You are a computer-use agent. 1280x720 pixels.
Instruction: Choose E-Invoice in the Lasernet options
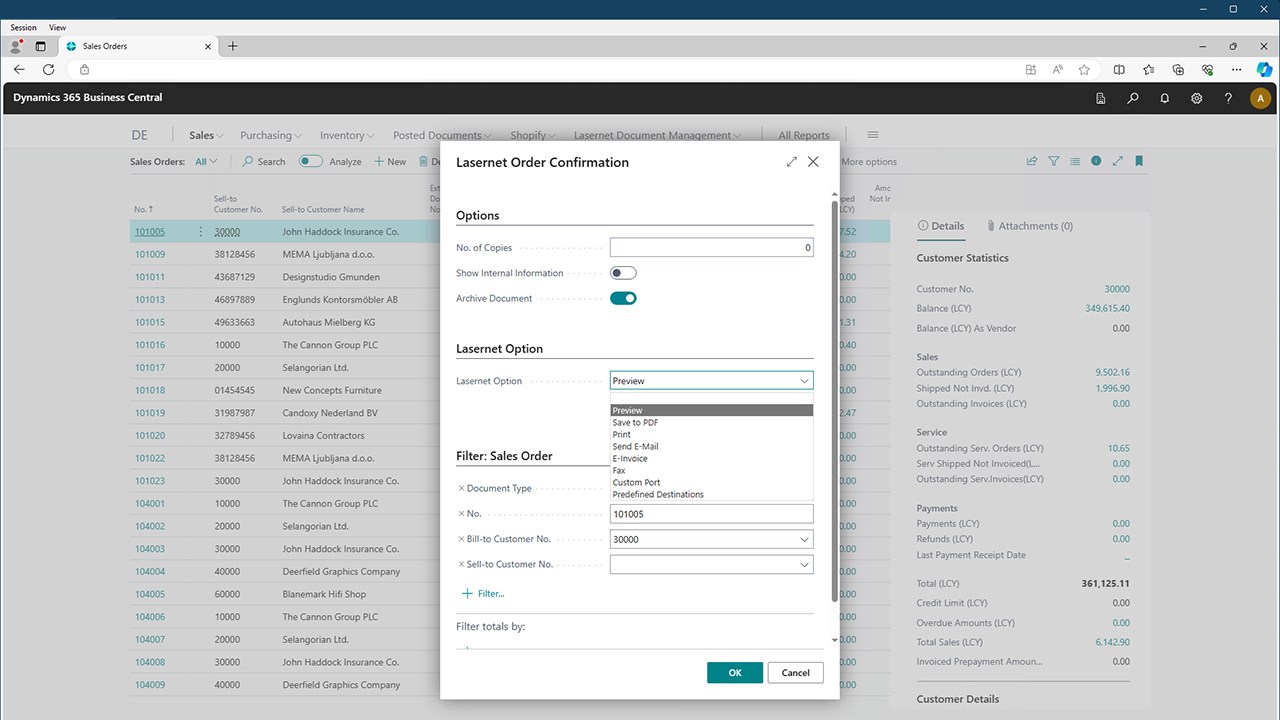tap(711, 459)
